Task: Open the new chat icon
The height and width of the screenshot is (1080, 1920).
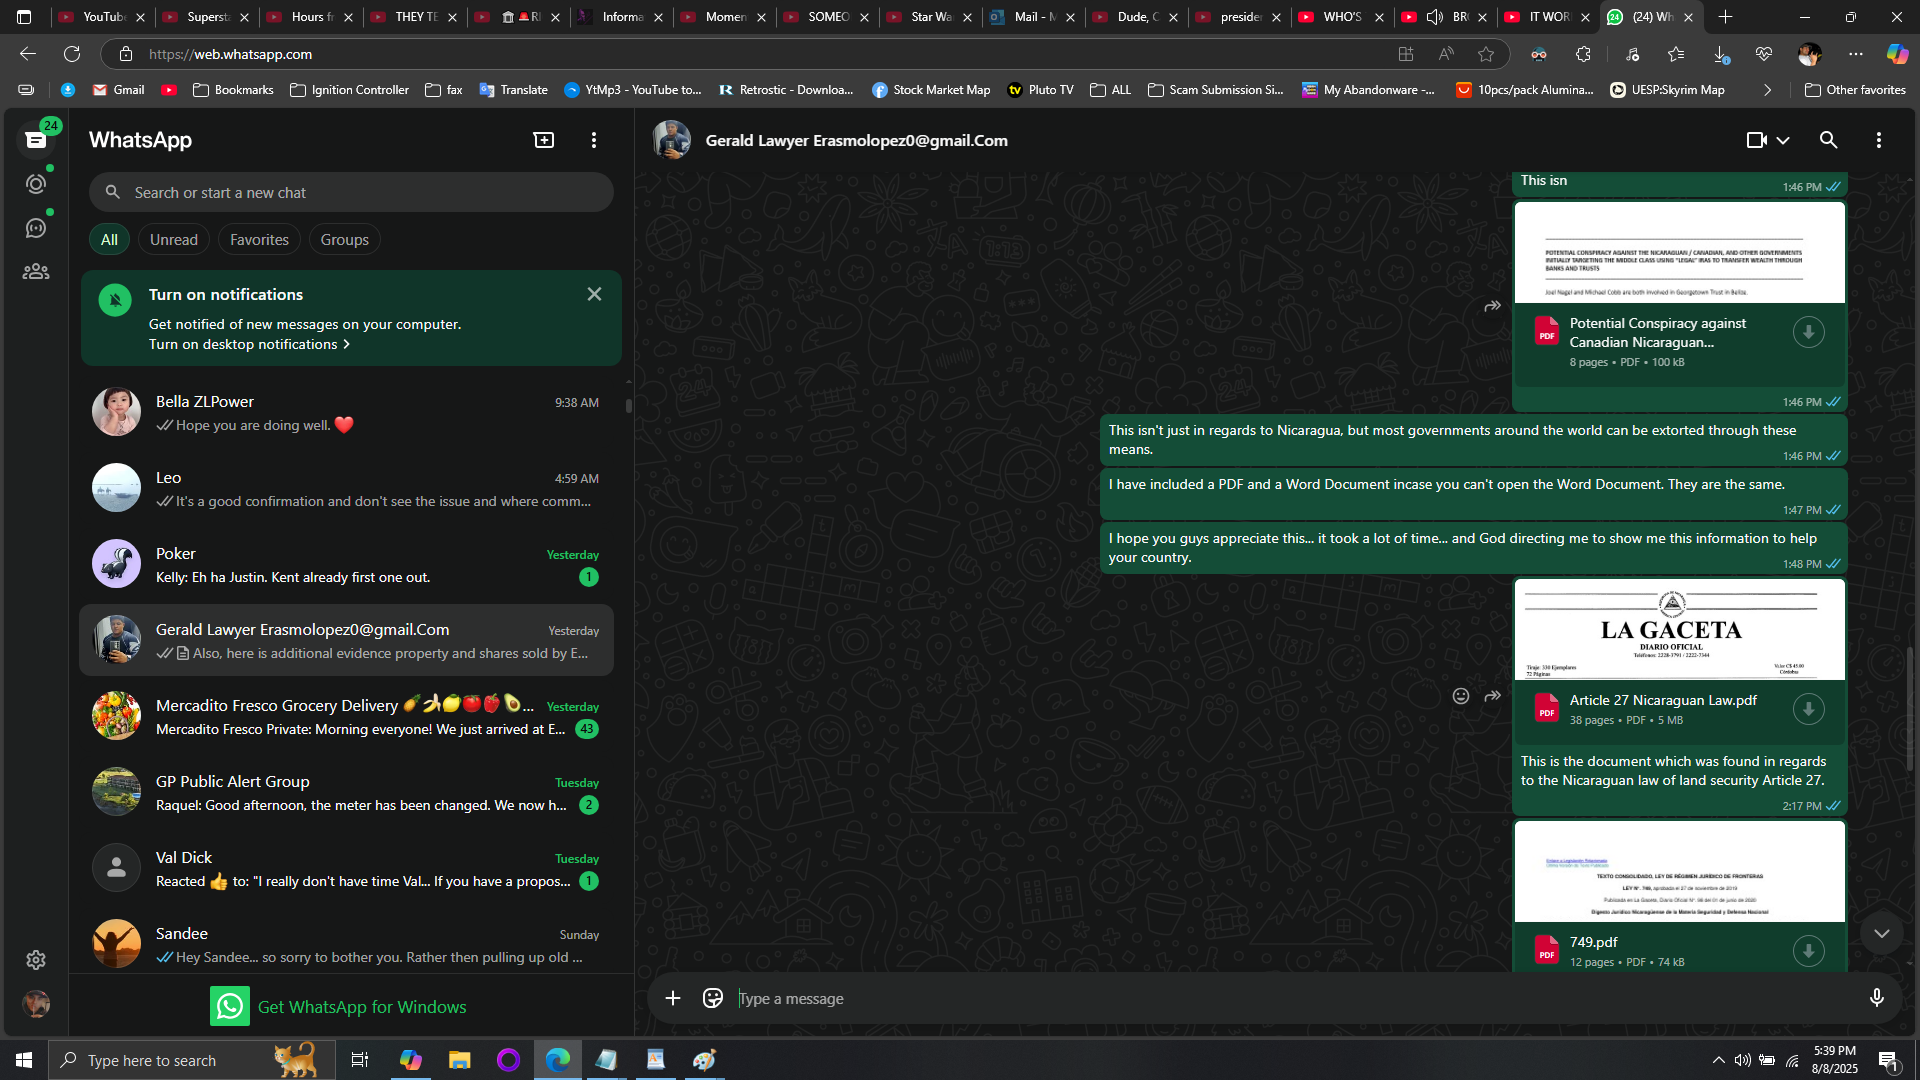Action: pyautogui.click(x=543, y=140)
